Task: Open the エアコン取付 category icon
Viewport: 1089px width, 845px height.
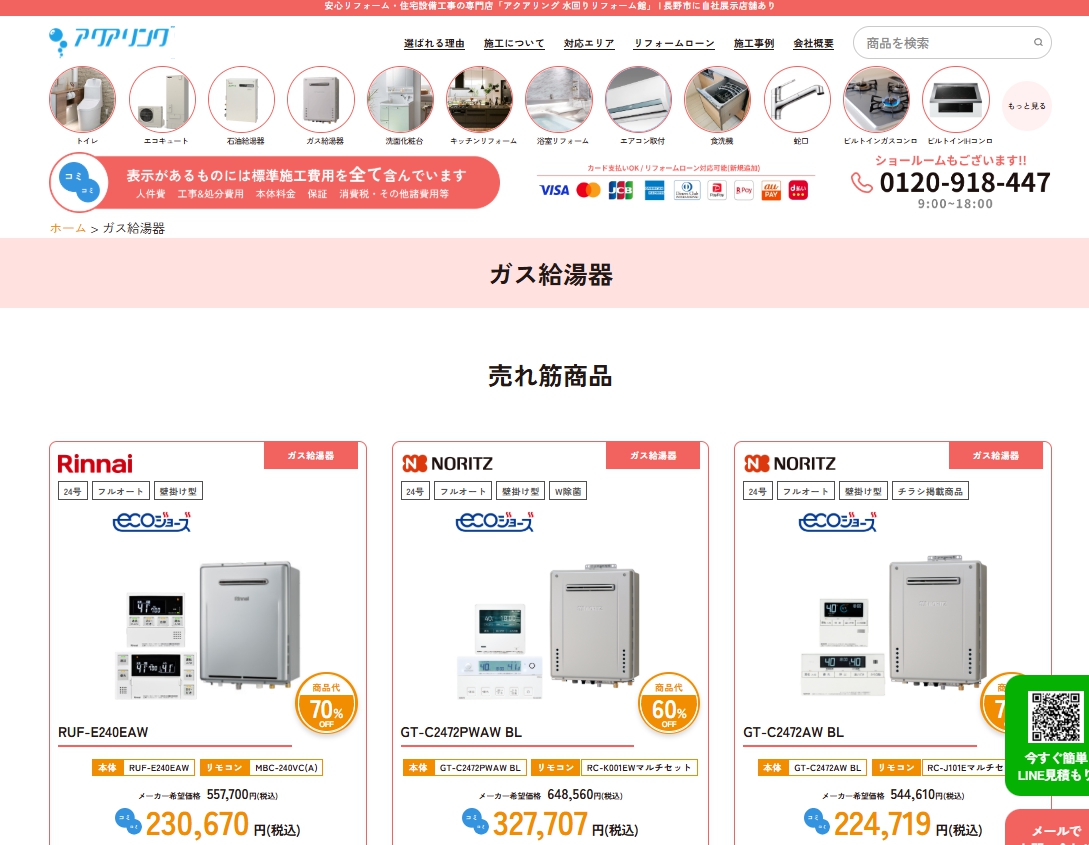Action: 638,99
